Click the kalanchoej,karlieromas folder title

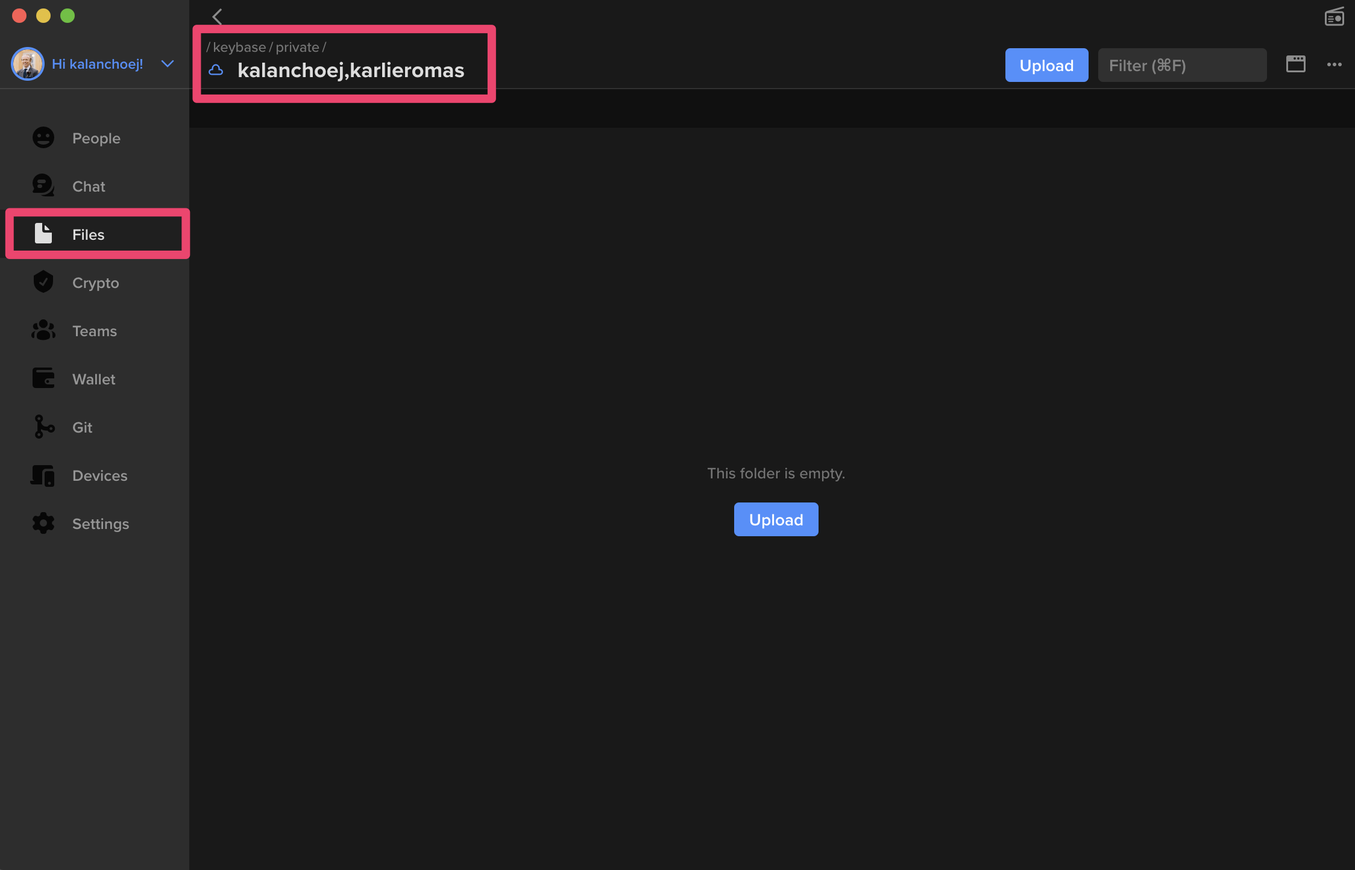351,70
